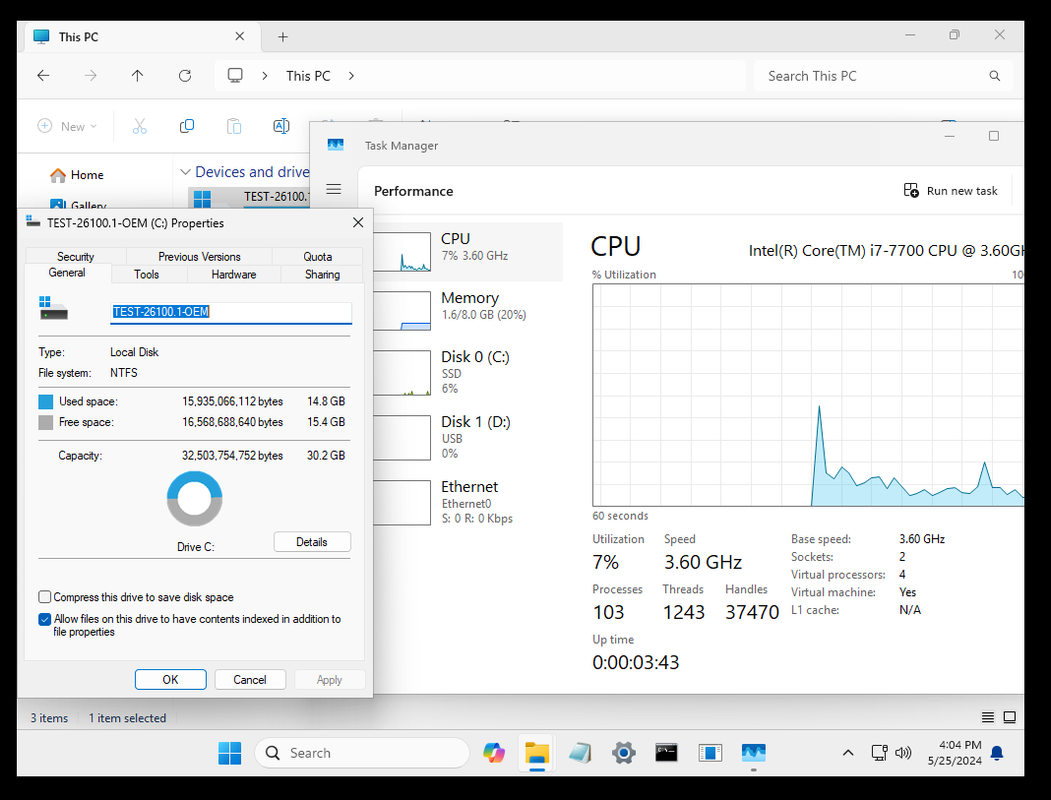Click the drive label name text field
Viewport: 1051px width, 800px height.
tap(231, 312)
